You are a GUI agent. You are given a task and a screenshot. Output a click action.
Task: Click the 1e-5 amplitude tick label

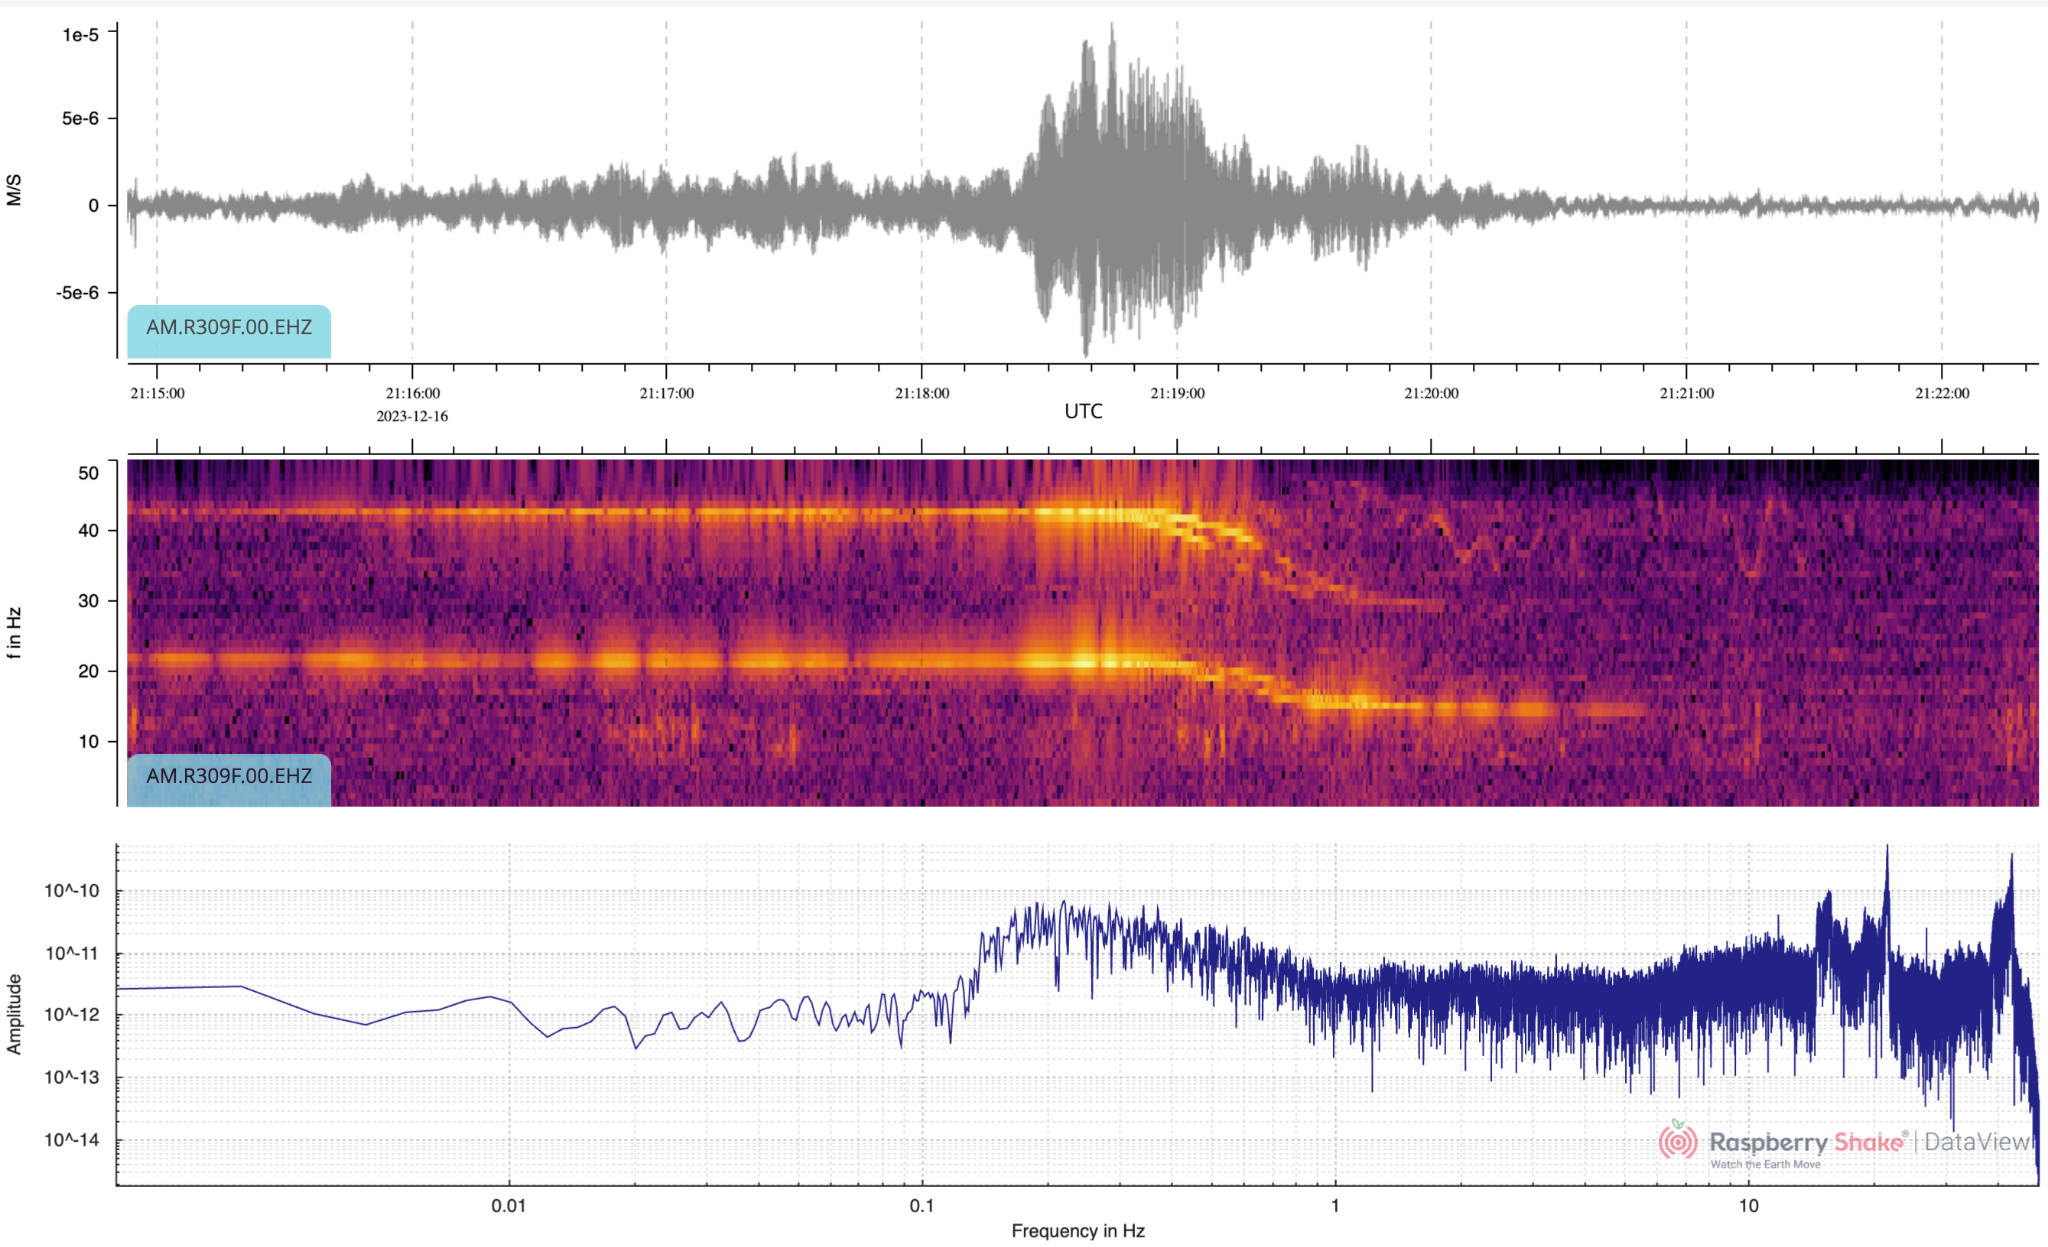pyautogui.click(x=80, y=35)
